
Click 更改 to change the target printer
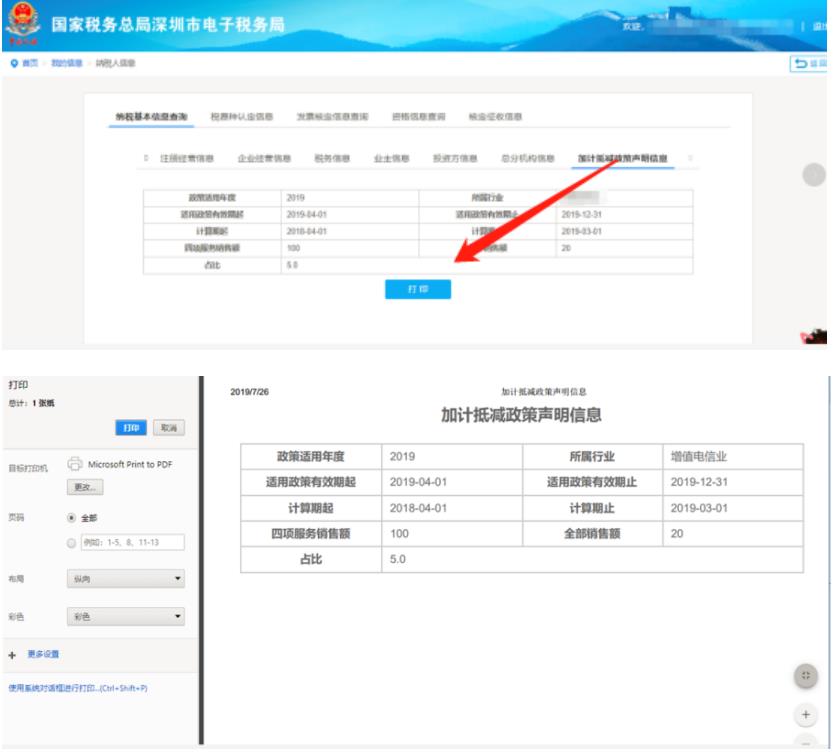pyautogui.click(x=85, y=487)
